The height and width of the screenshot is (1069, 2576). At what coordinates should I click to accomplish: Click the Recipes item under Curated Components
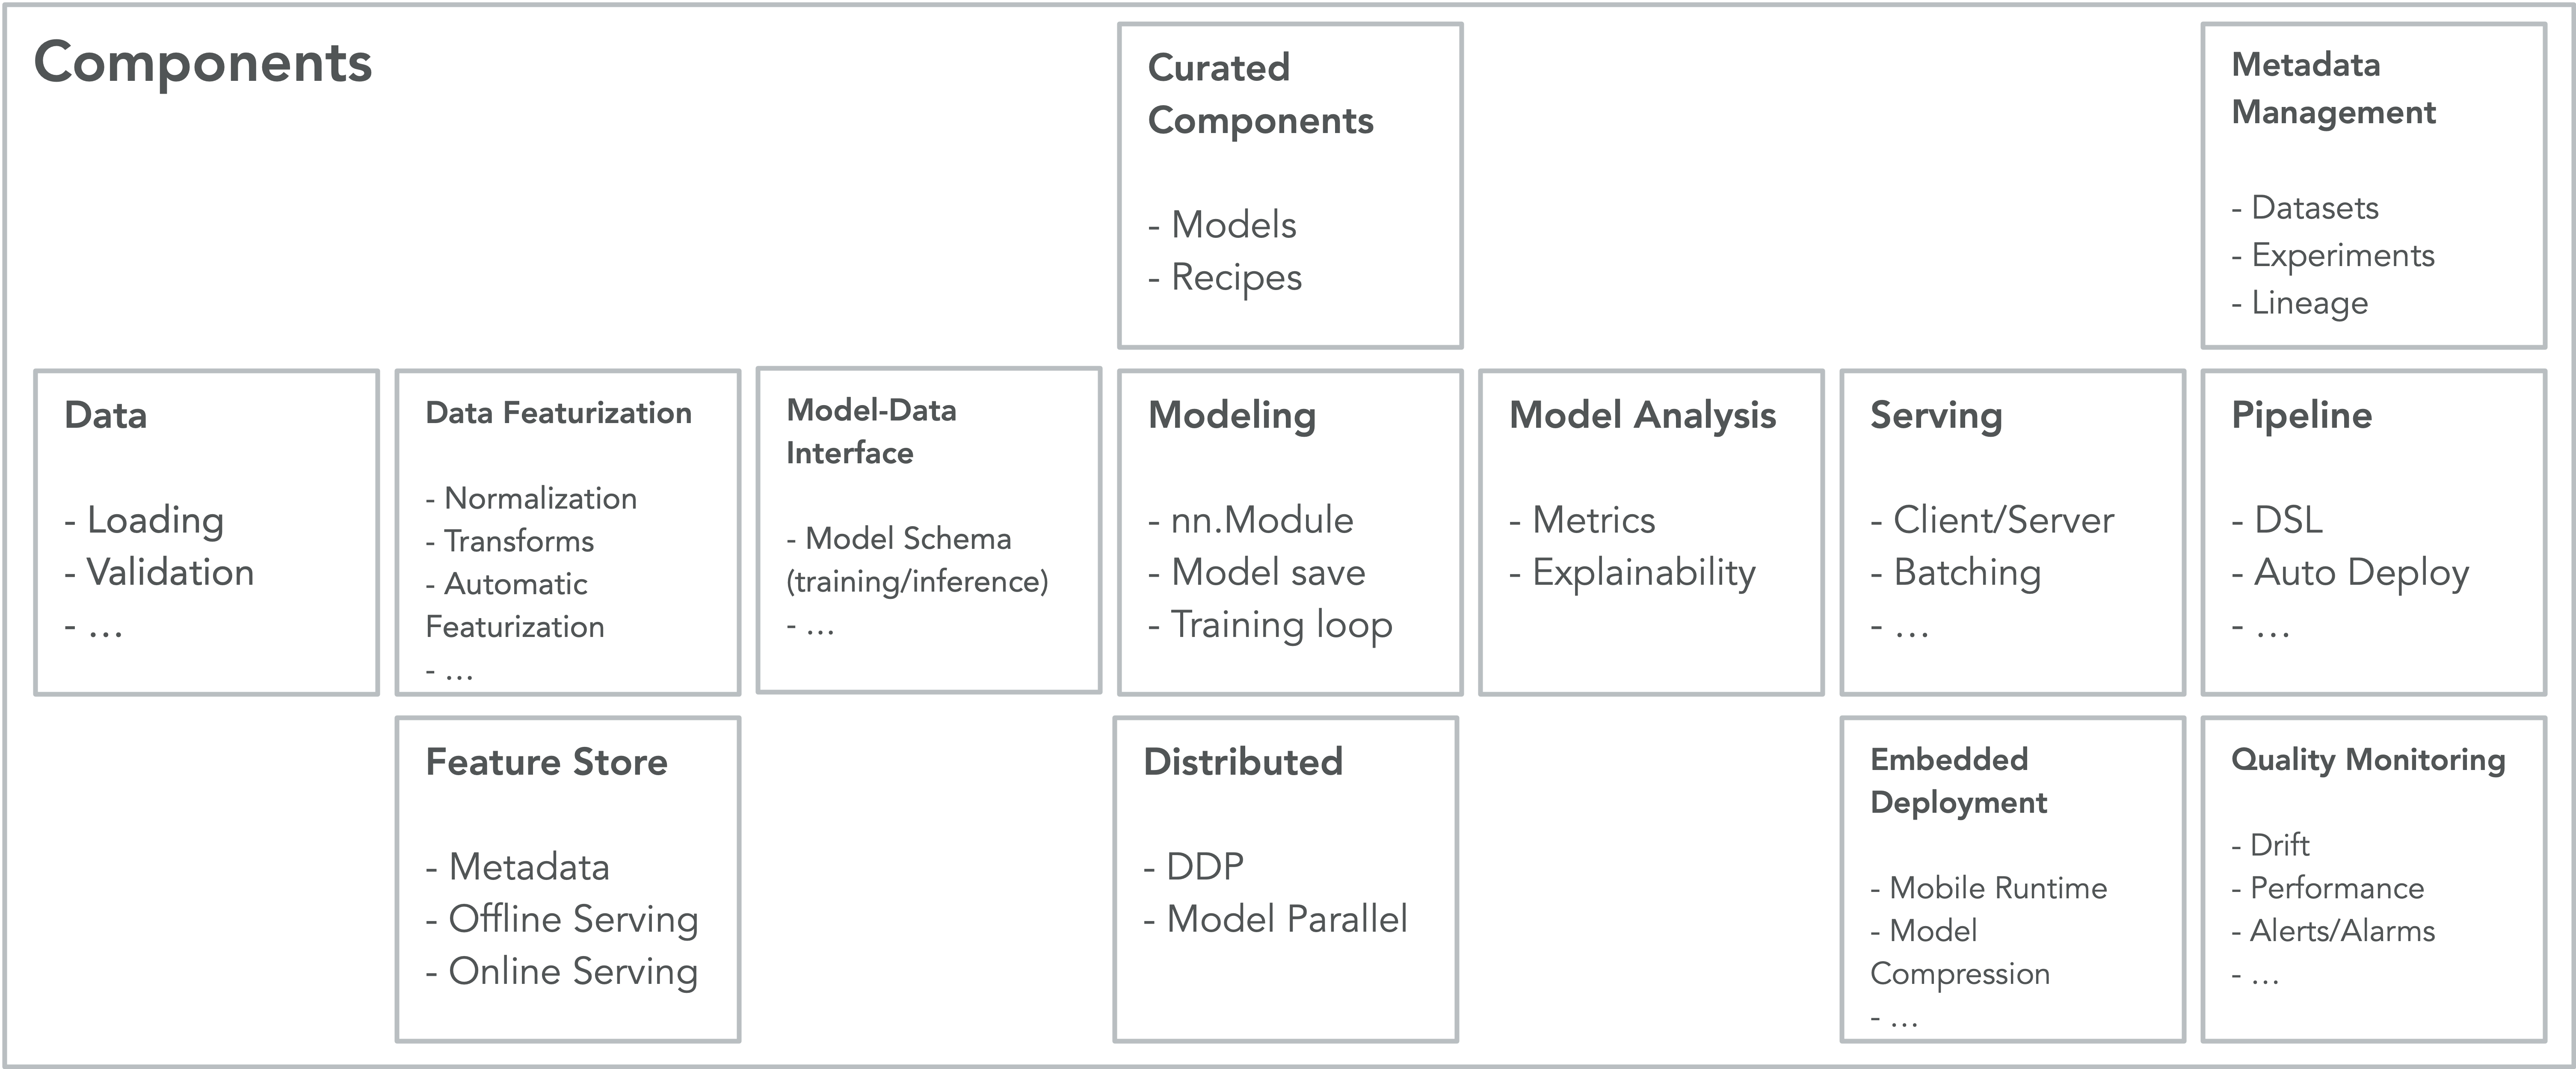[1236, 277]
